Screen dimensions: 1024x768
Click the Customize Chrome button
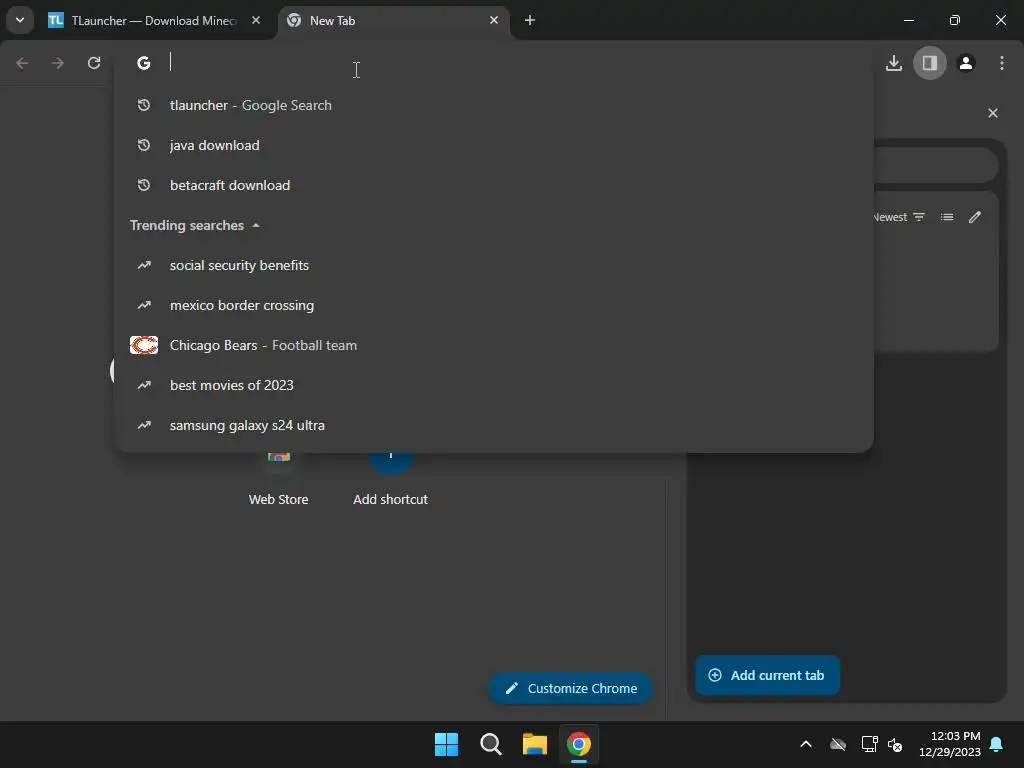(x=570, y=688)
